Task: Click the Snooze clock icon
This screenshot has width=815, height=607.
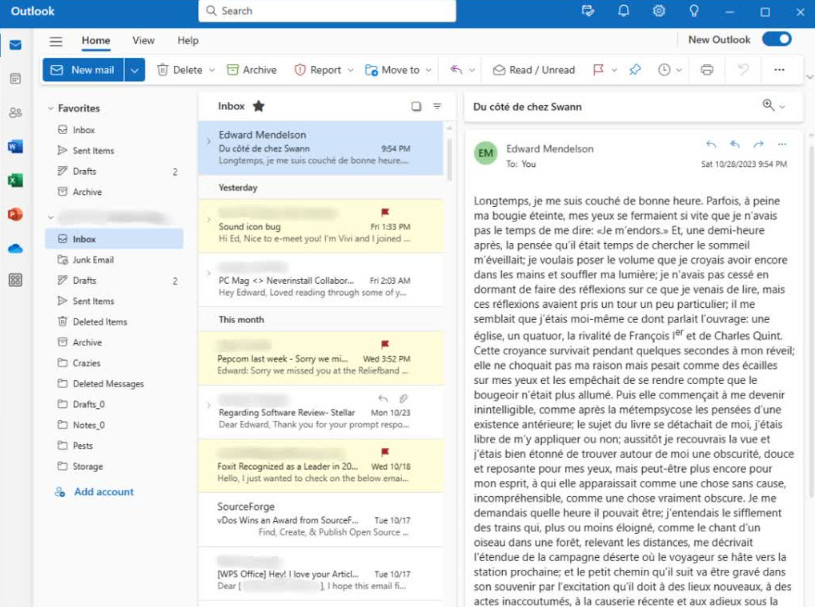Action: (664, 70)
